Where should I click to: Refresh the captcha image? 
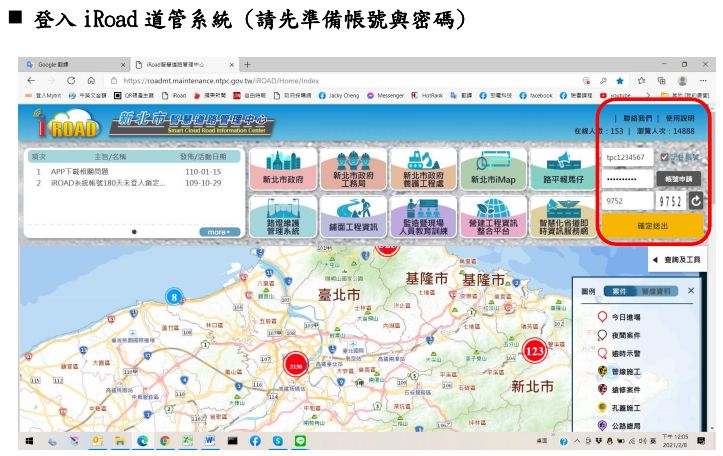tap(696, 201)
